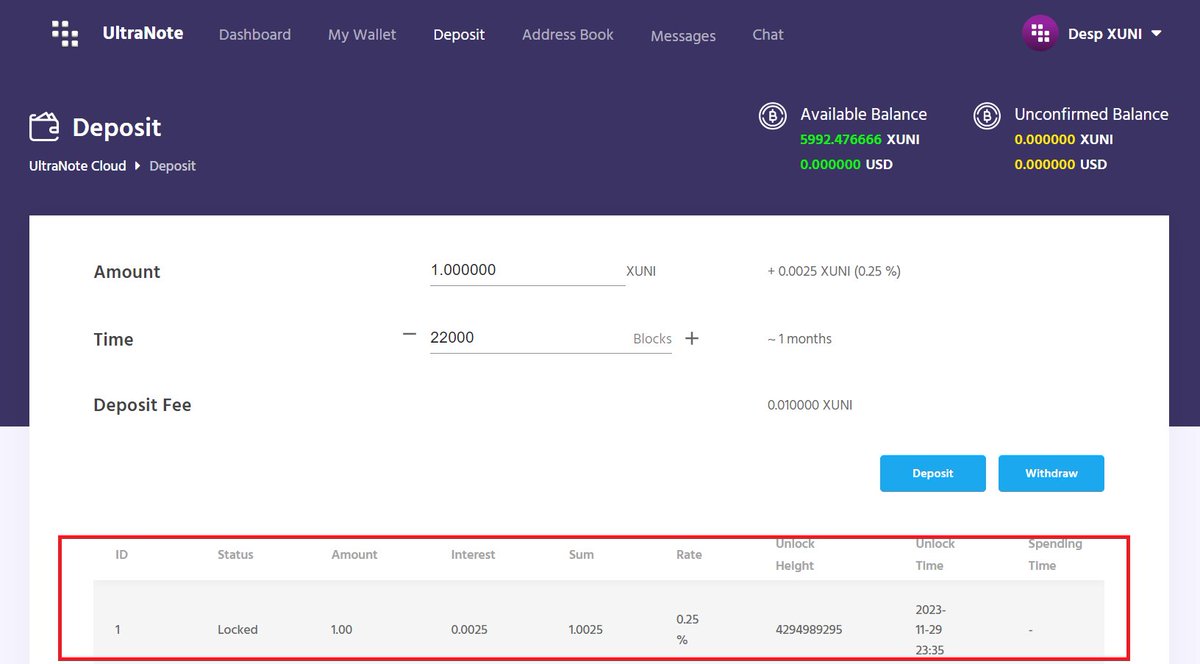Open the Address Book
Screen dimensions: 1200x664
(x=567, y=34)
